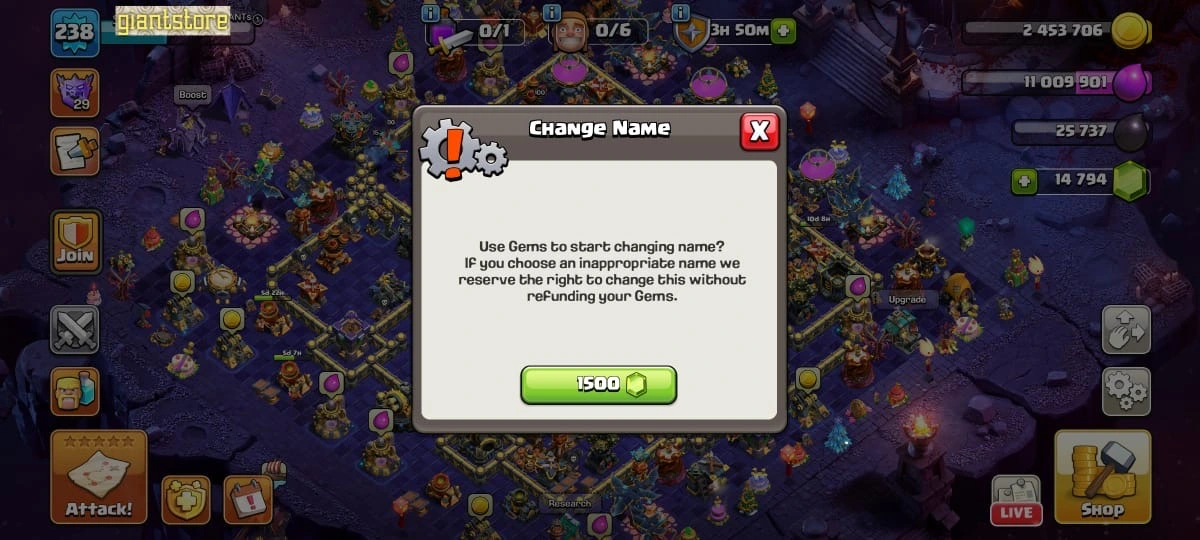Open the purple league badge showing 29
This screenshot has height=540, width=1200.
(75, 92)
